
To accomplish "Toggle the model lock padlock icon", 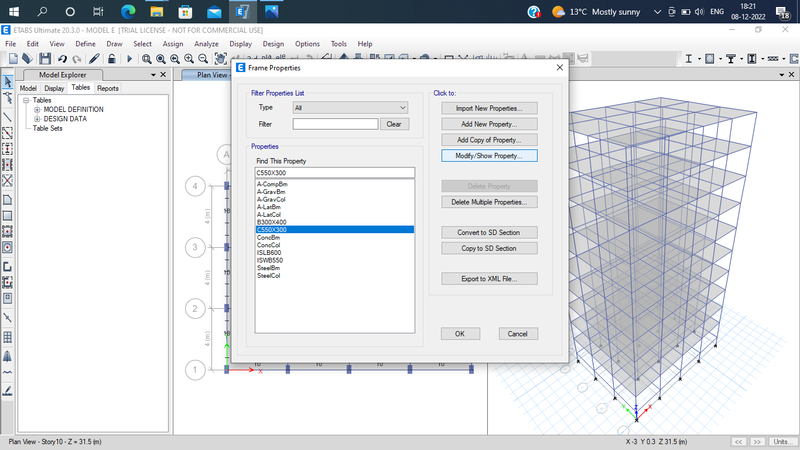I will 111,59.
